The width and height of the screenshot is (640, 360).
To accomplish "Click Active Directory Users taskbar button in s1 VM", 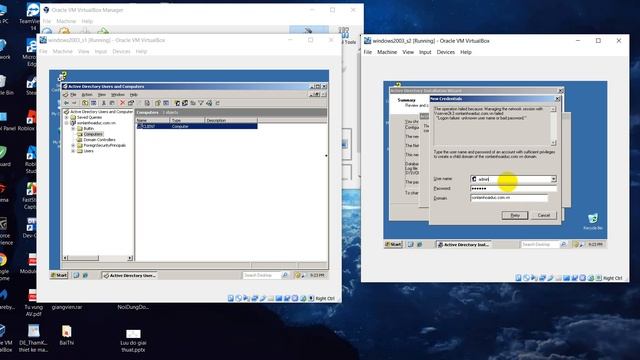I will point(129,276).
